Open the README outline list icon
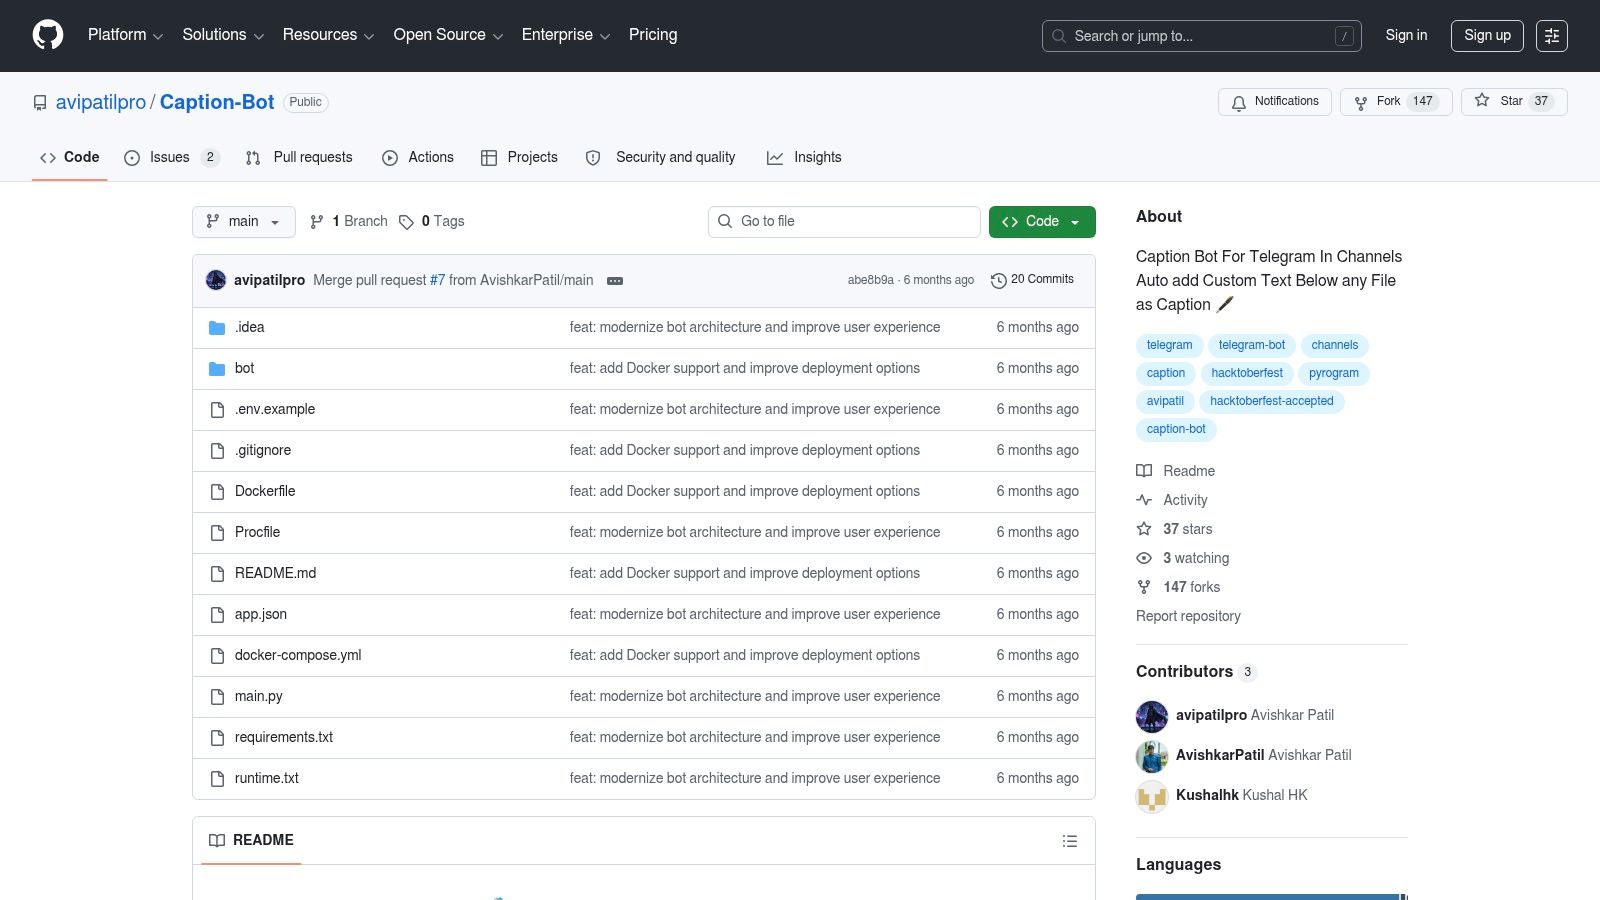The width and height of the screenshot is (1600, 900). point(1070,841)
